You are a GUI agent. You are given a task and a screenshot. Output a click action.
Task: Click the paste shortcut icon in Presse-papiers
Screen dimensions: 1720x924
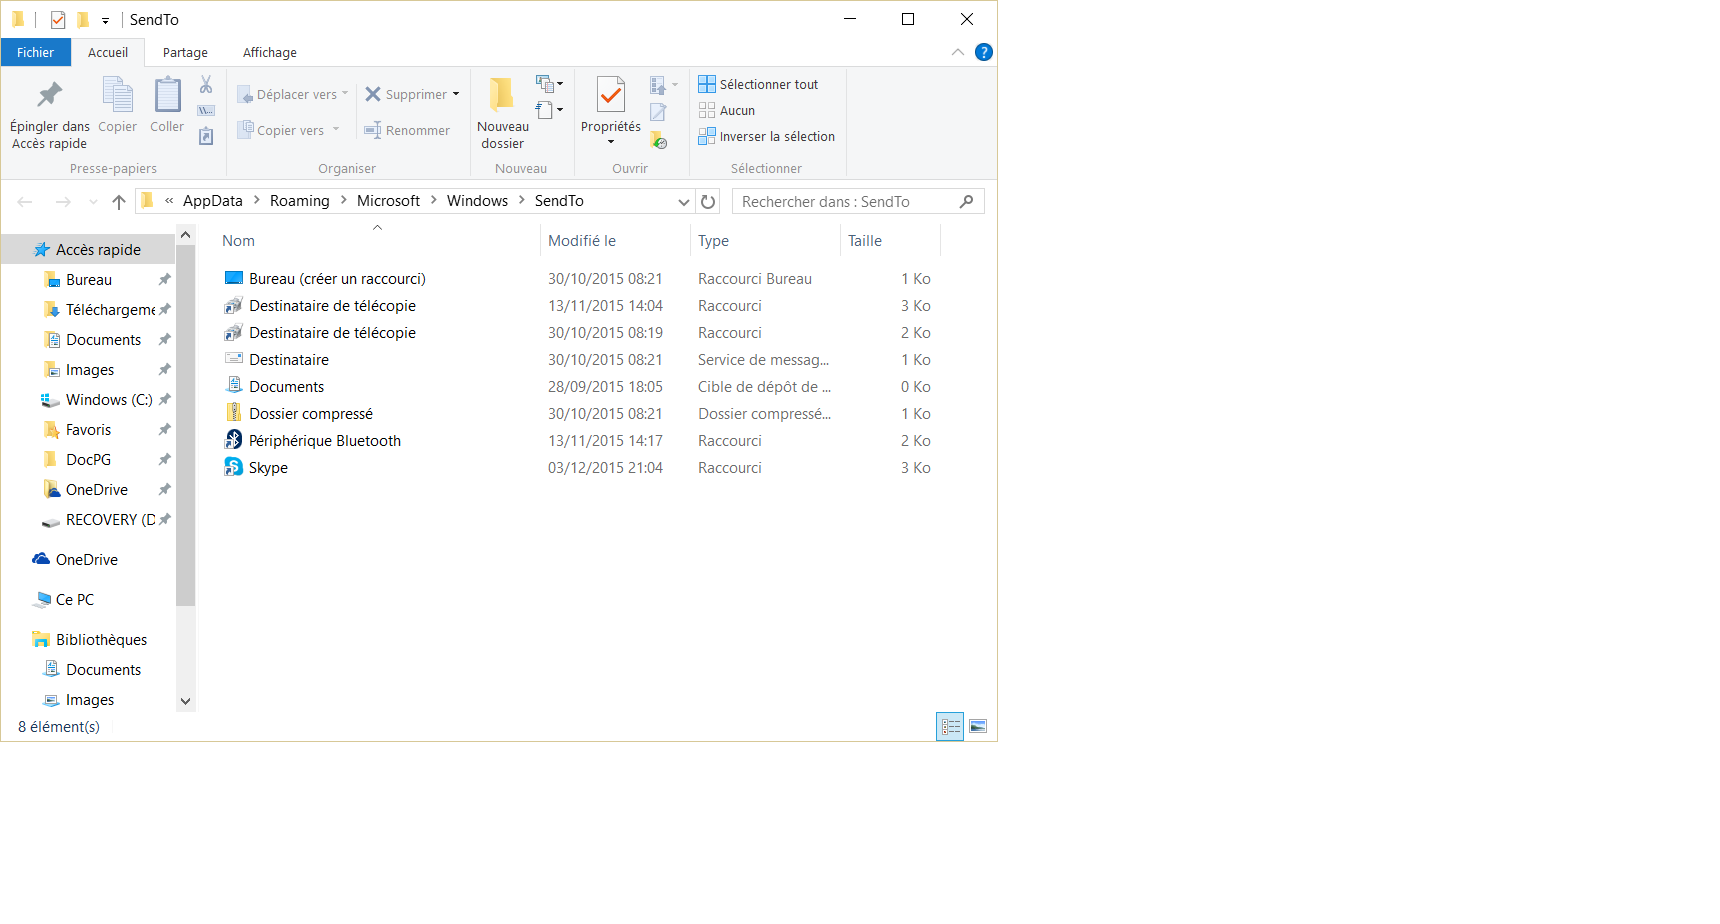pyautogui.click(x=206, y=136)
